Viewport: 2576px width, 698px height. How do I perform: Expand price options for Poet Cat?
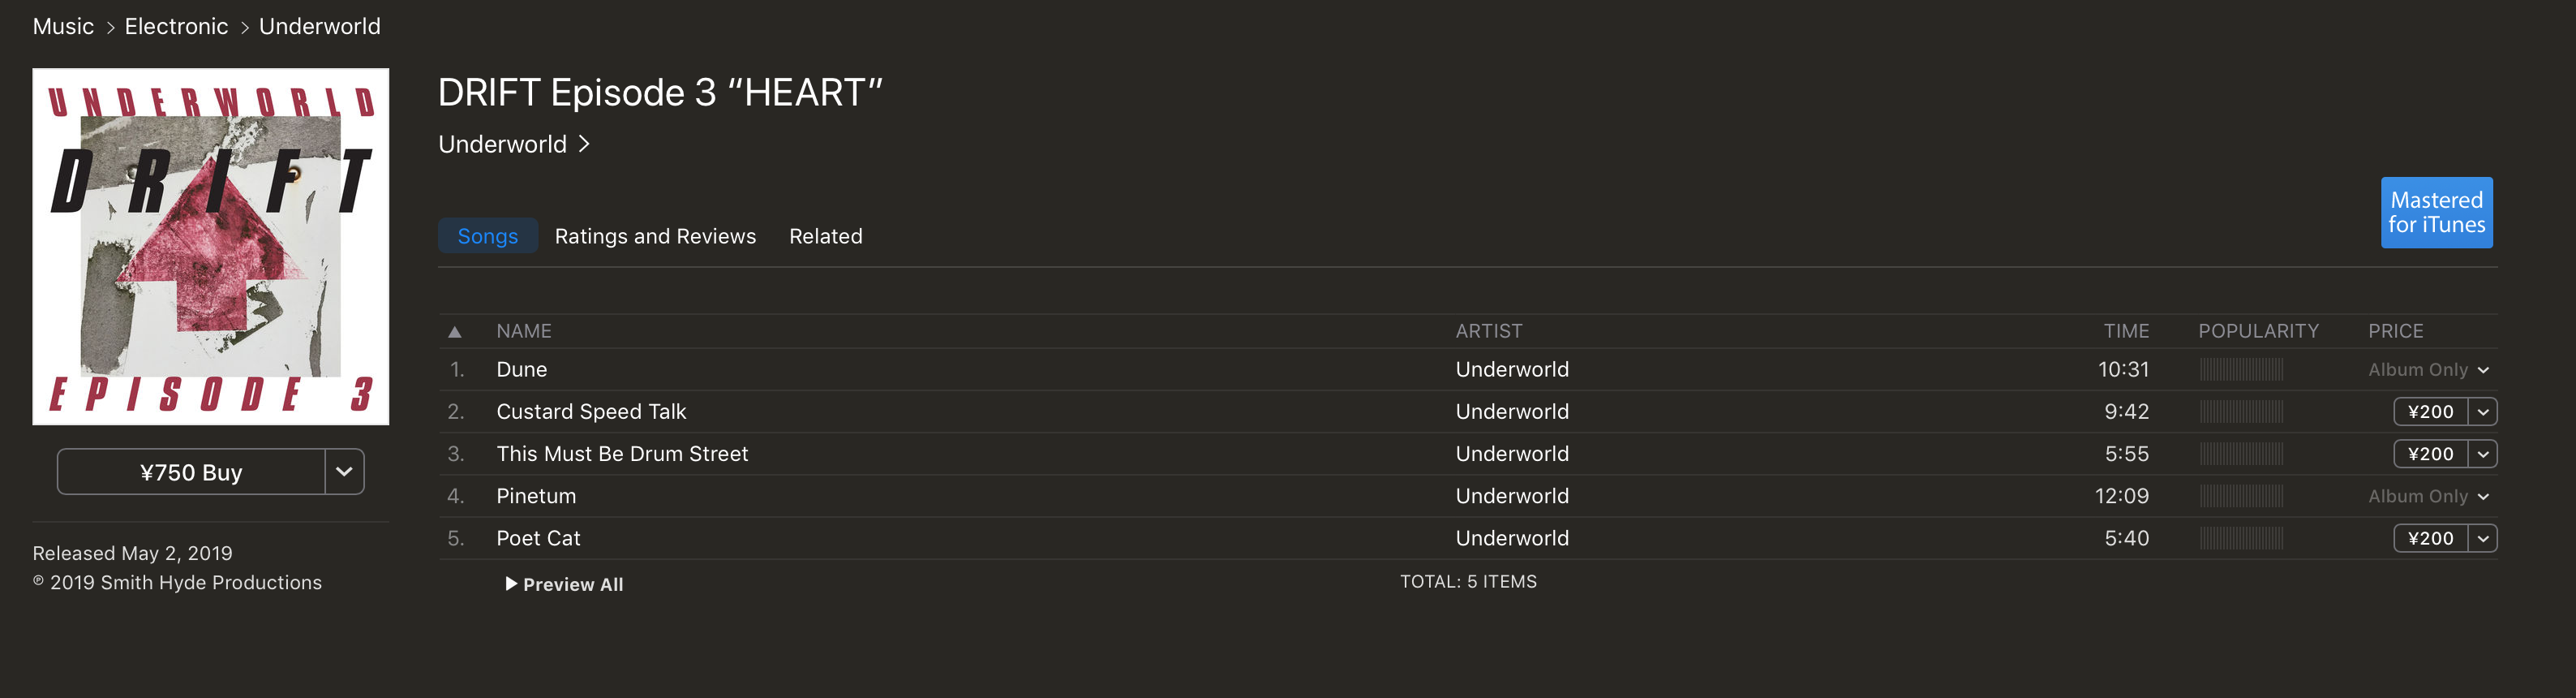[2483, 539]
